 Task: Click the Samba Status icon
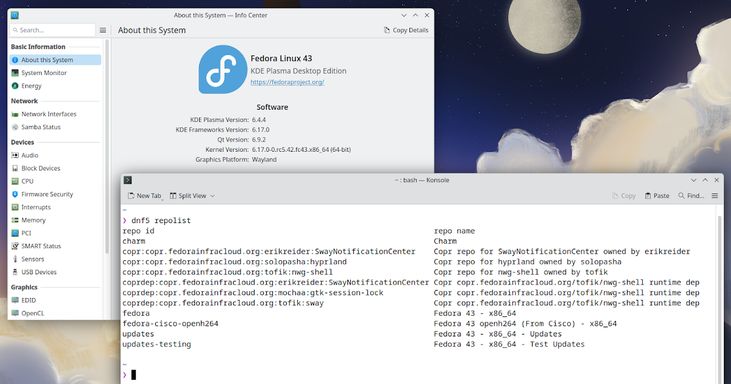(x=15, y=127)
